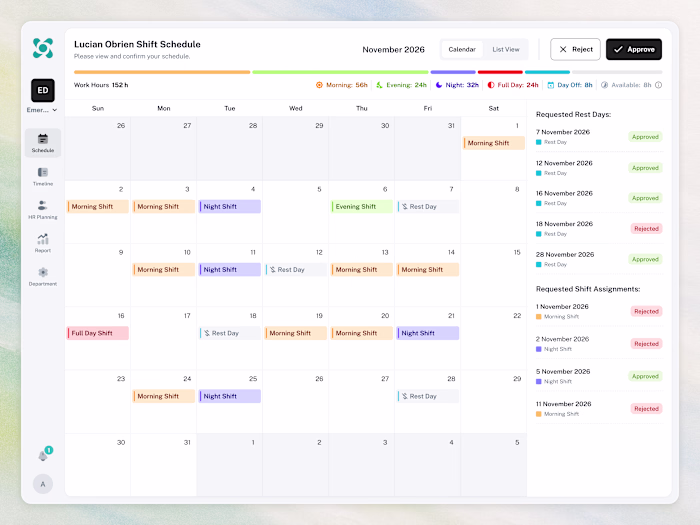
Task: Open the Timeline sidebar item
Action: coord(43,176)
